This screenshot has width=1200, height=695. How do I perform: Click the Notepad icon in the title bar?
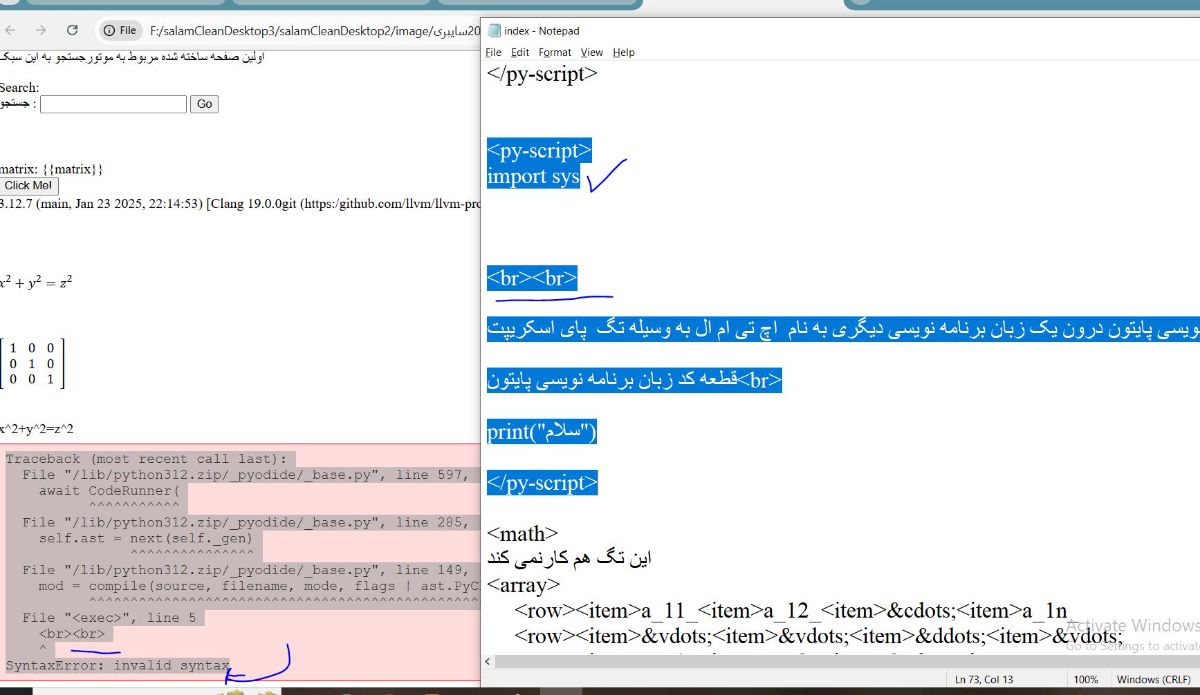coord(494,30)
